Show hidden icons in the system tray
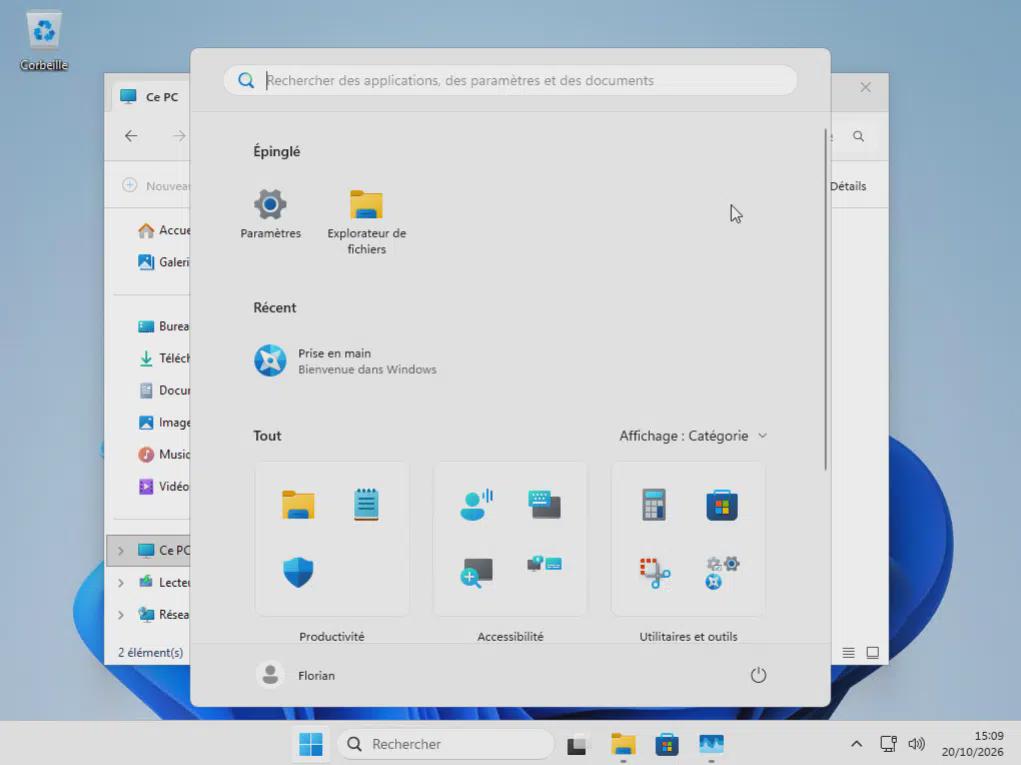This screenshot has height=765, width=1021. (x=856, y=744)
